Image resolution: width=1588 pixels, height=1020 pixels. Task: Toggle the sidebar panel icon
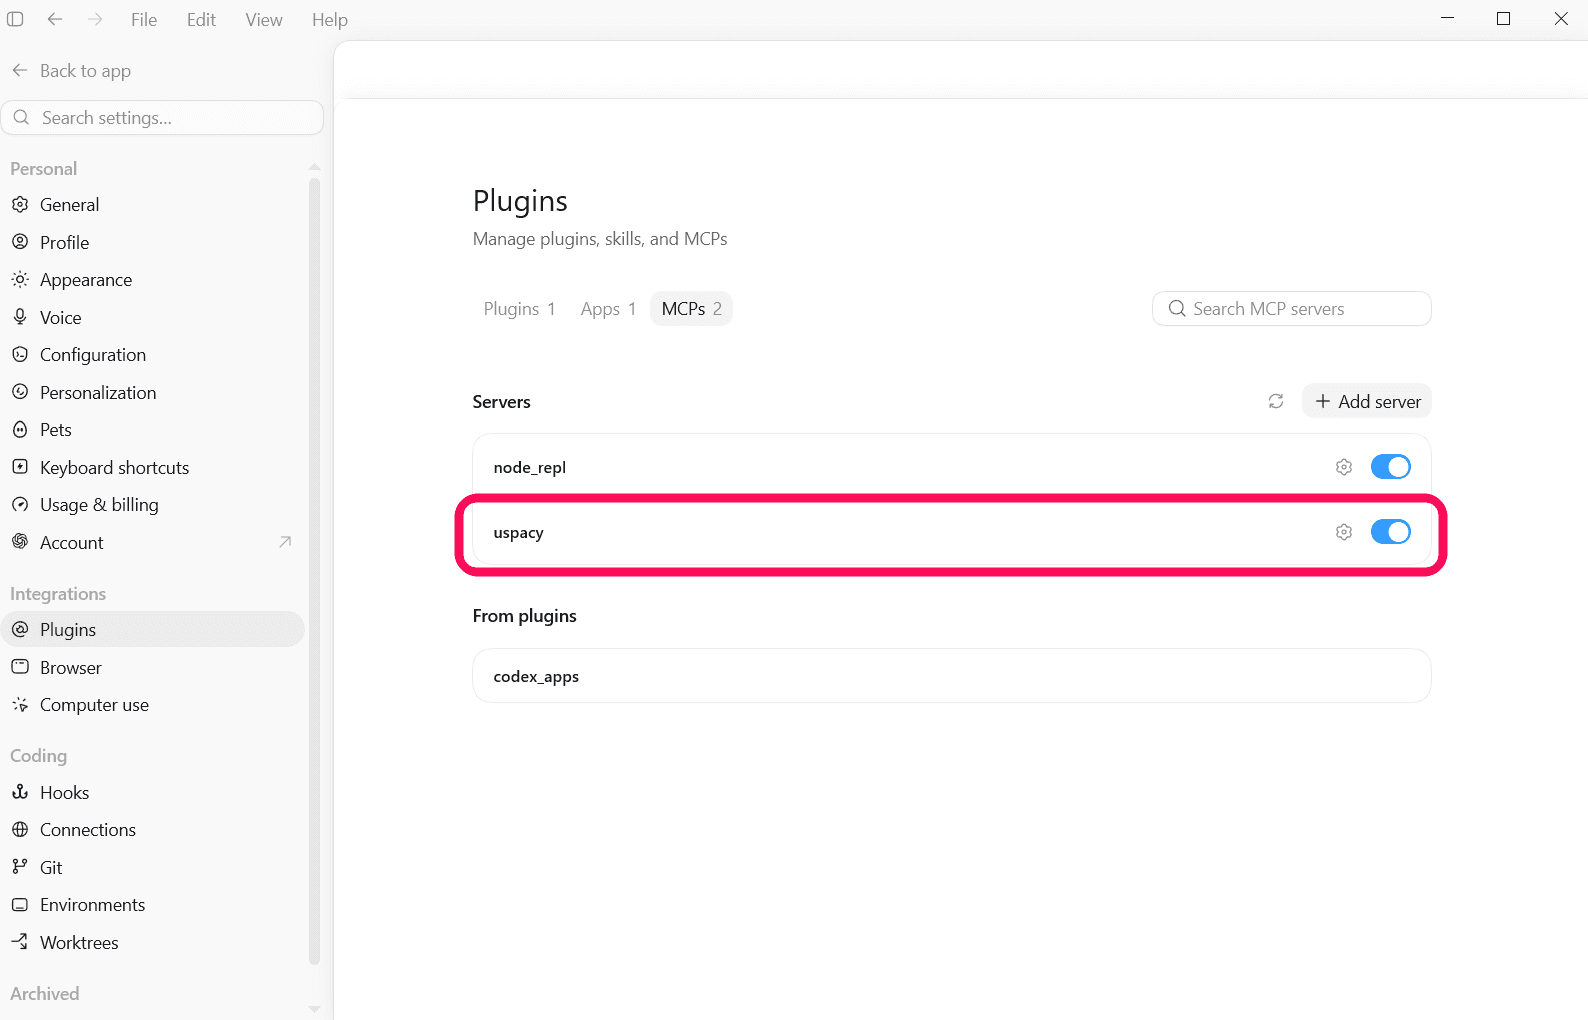point(15,19)
